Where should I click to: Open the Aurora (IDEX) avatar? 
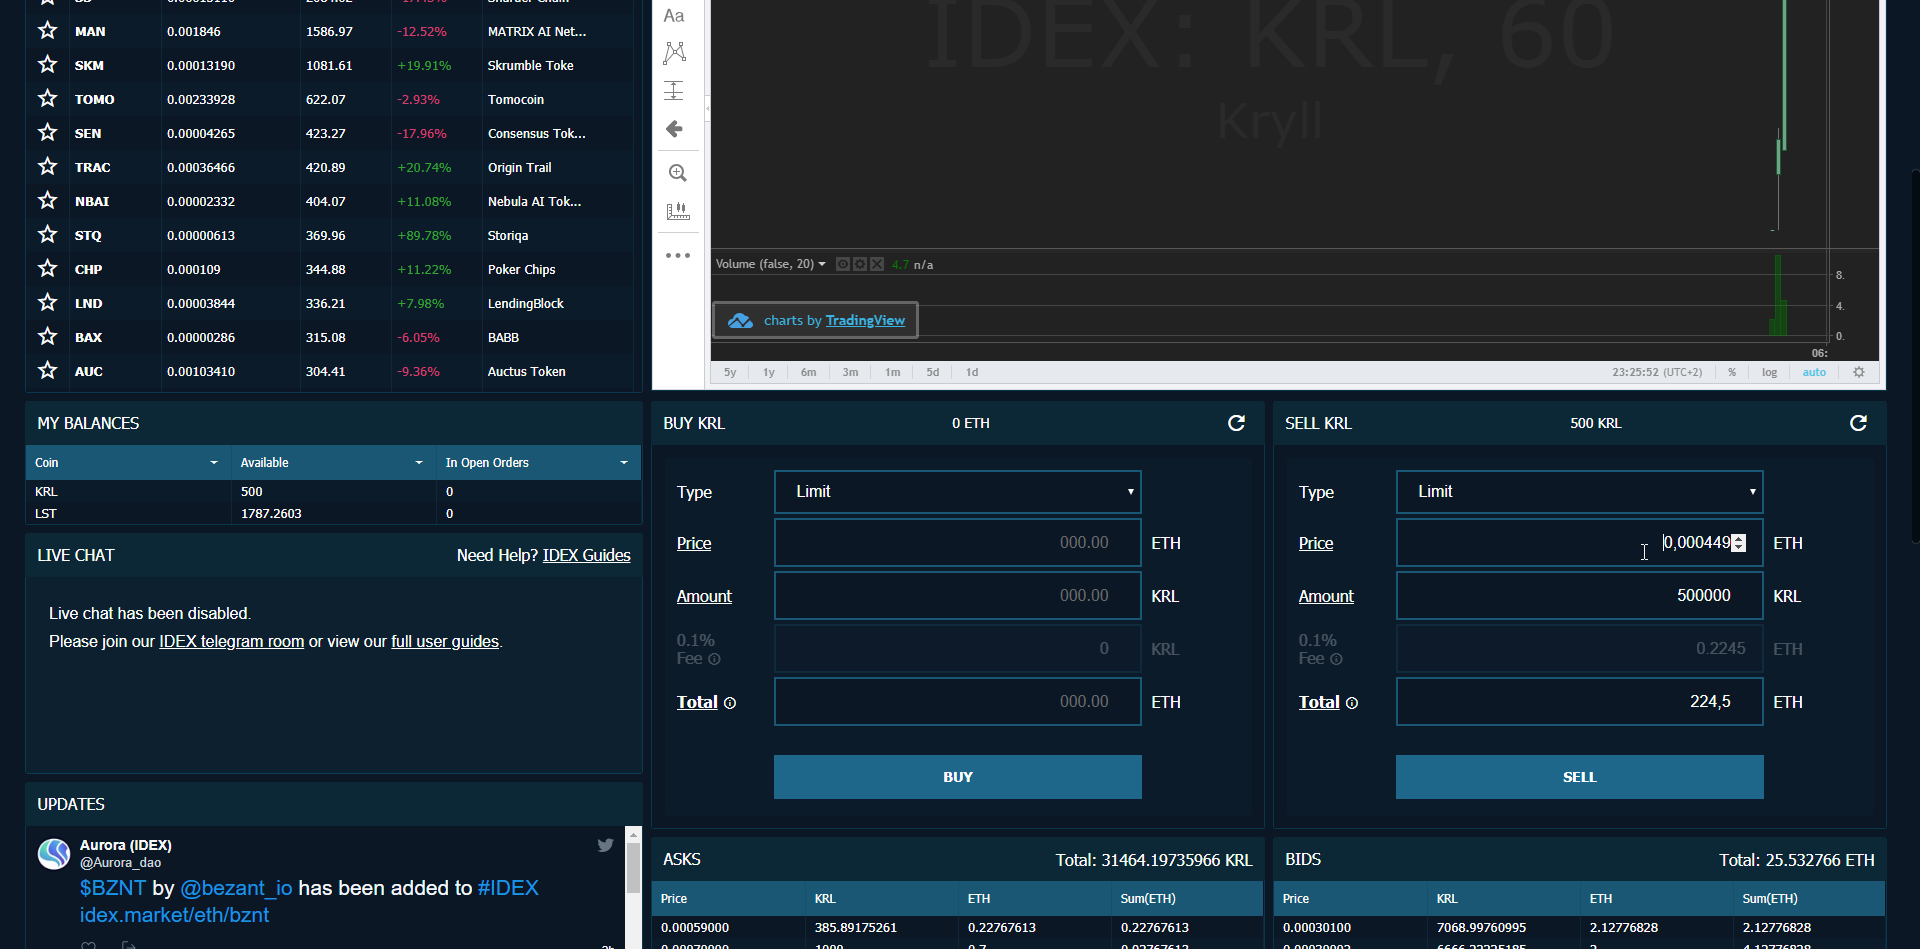[54, 854]
